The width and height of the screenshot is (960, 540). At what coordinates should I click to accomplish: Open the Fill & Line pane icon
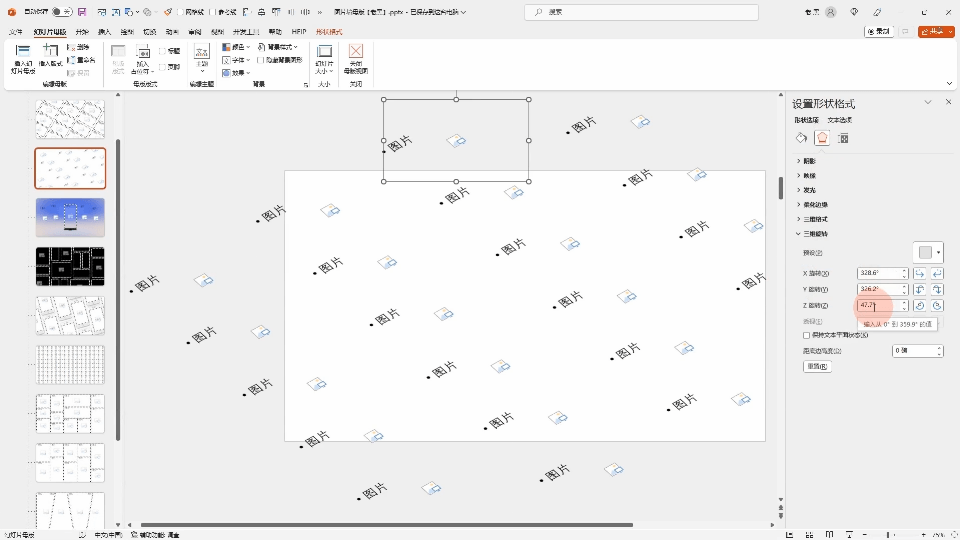(x=801, y=138)
